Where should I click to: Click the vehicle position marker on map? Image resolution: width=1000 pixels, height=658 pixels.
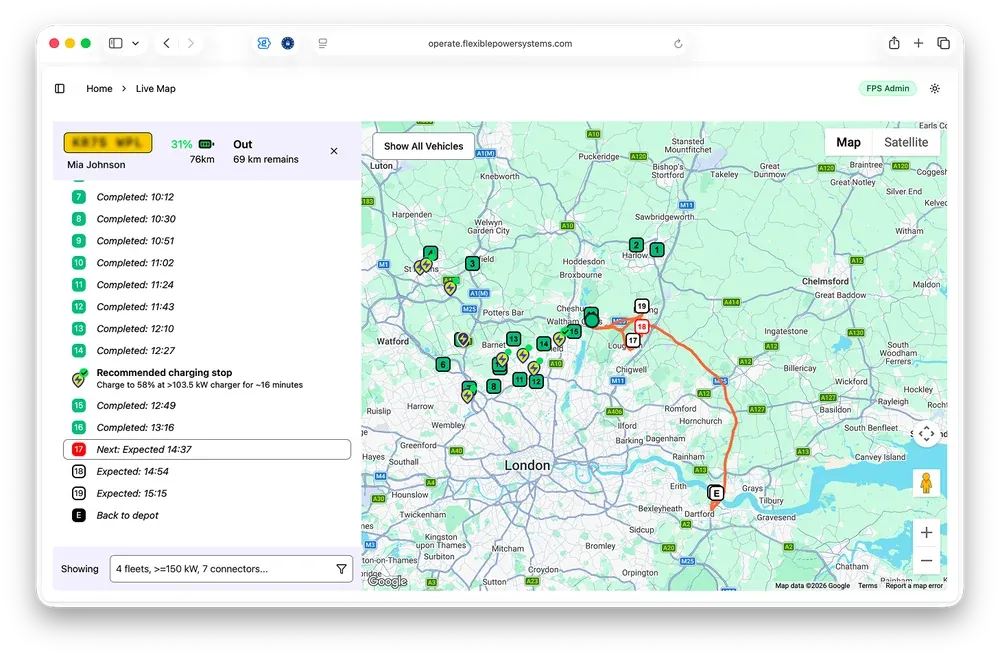(592, 318)
